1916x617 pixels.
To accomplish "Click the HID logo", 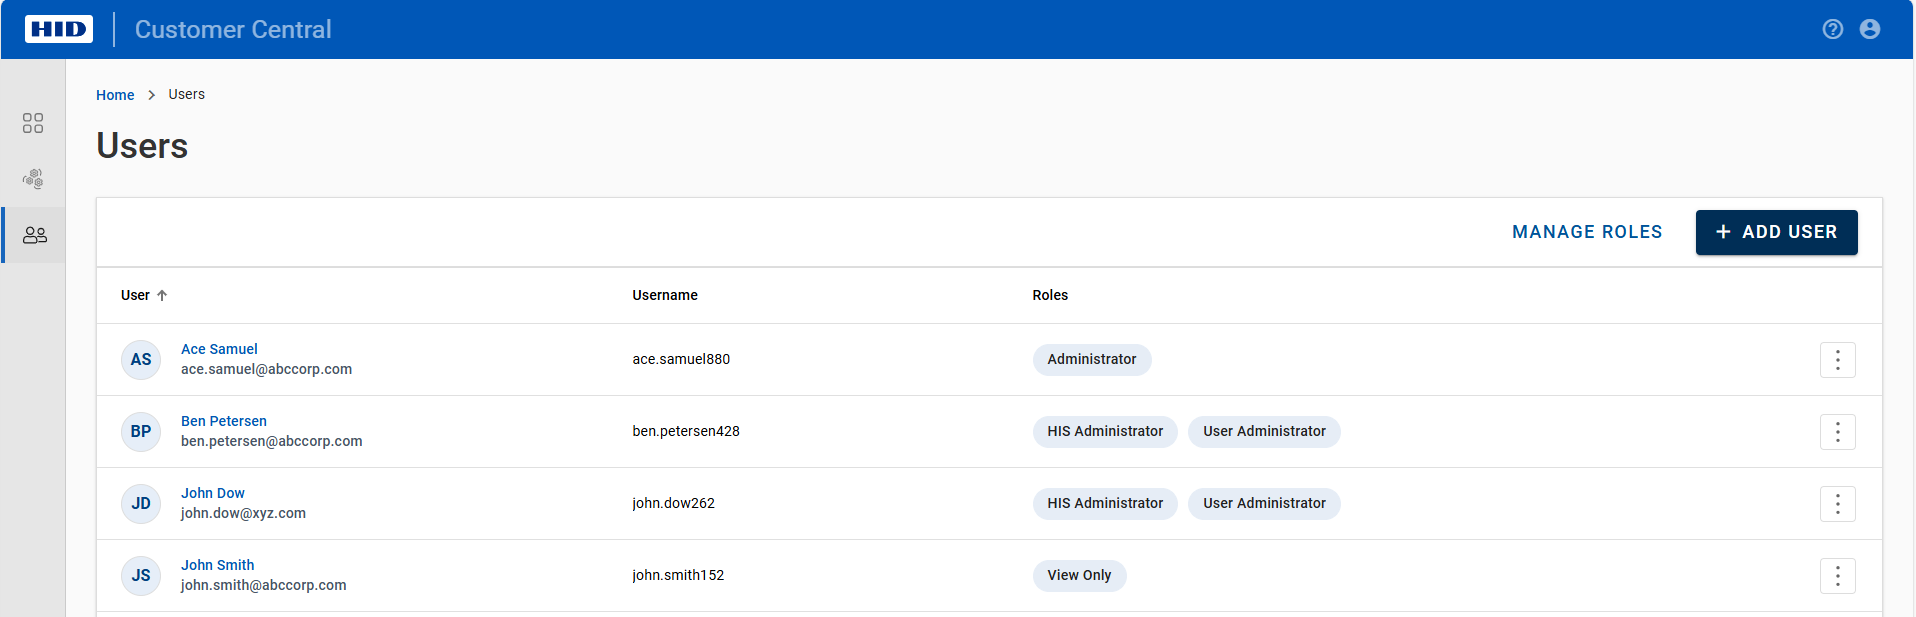I will click(x=59, y=29).
